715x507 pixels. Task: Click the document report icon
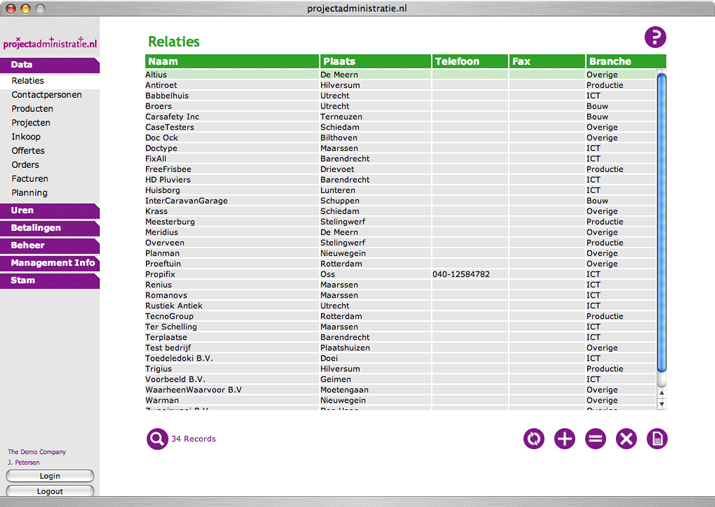657,439
